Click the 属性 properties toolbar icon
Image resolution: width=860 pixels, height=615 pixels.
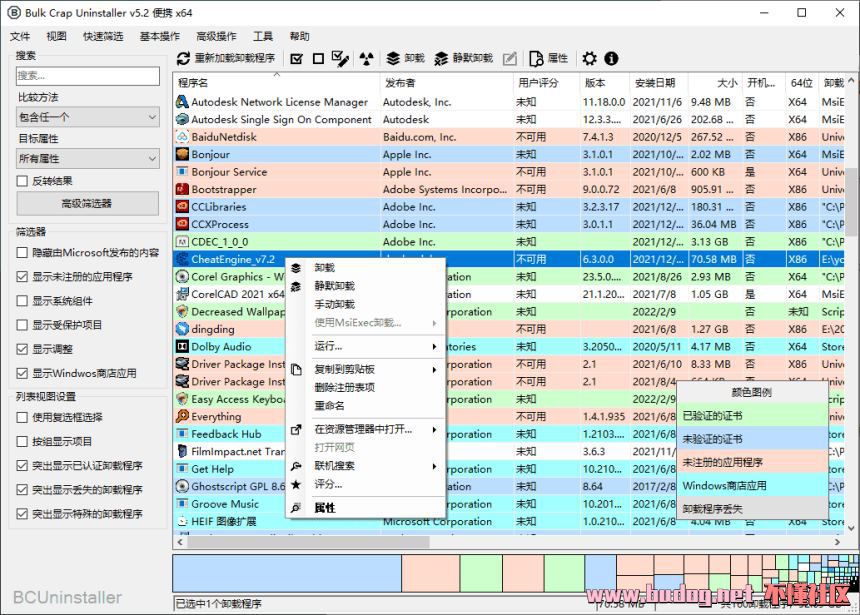pyautogui.click(x=548, y=59)
